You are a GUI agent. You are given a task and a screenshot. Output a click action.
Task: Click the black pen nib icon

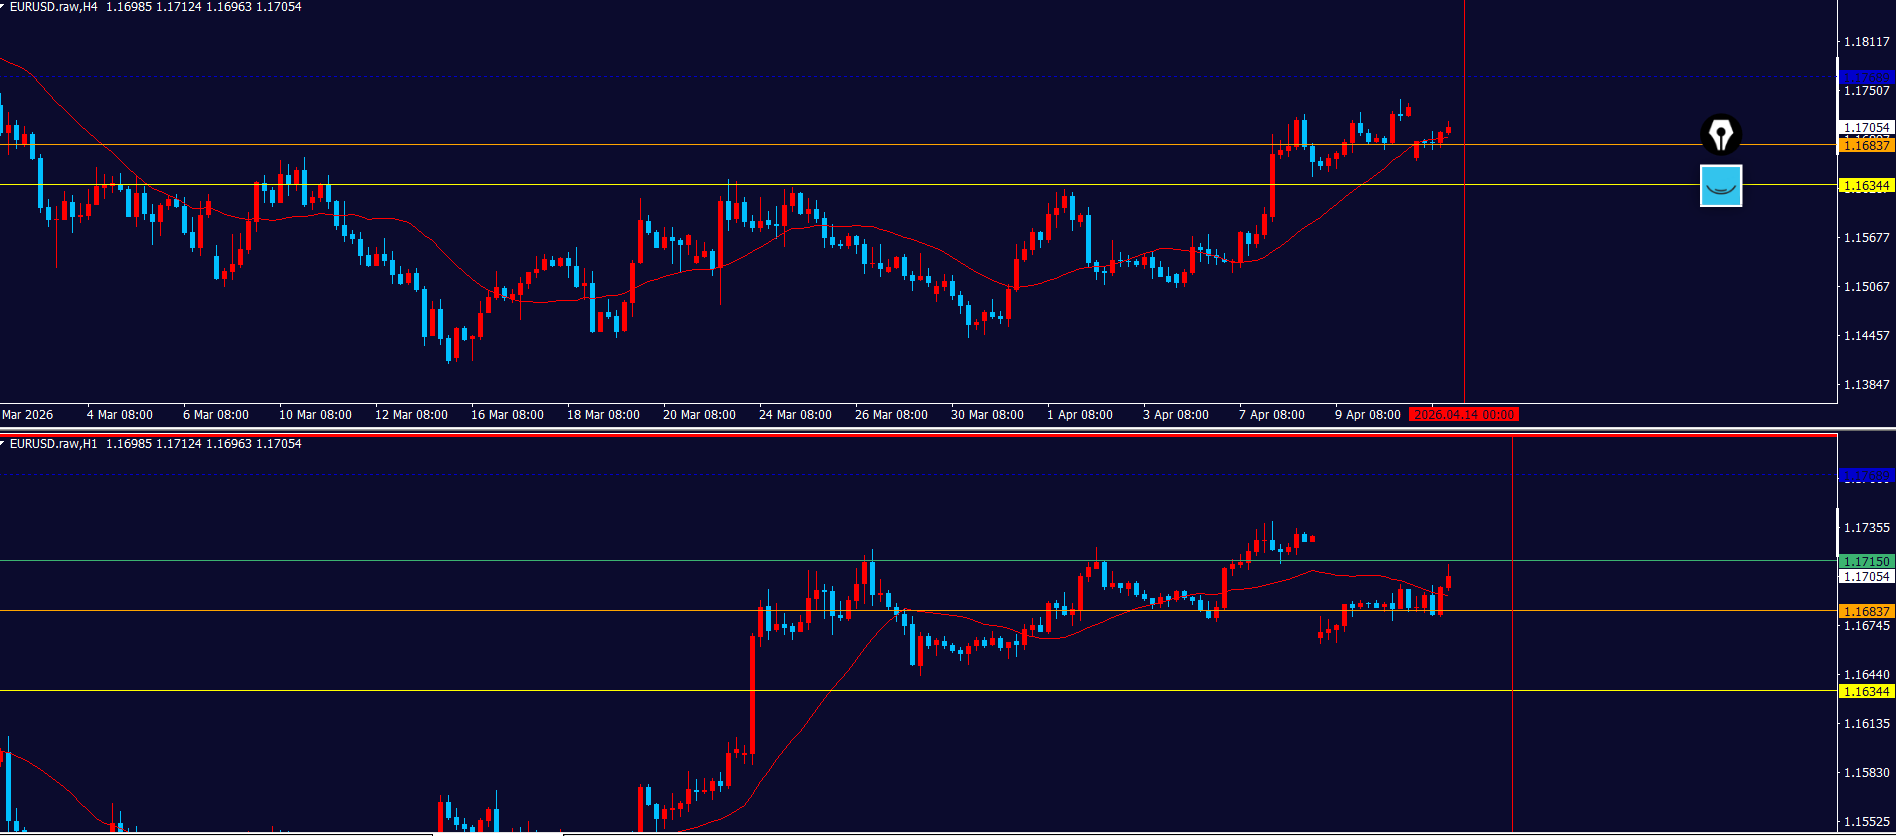point(1720,134)
